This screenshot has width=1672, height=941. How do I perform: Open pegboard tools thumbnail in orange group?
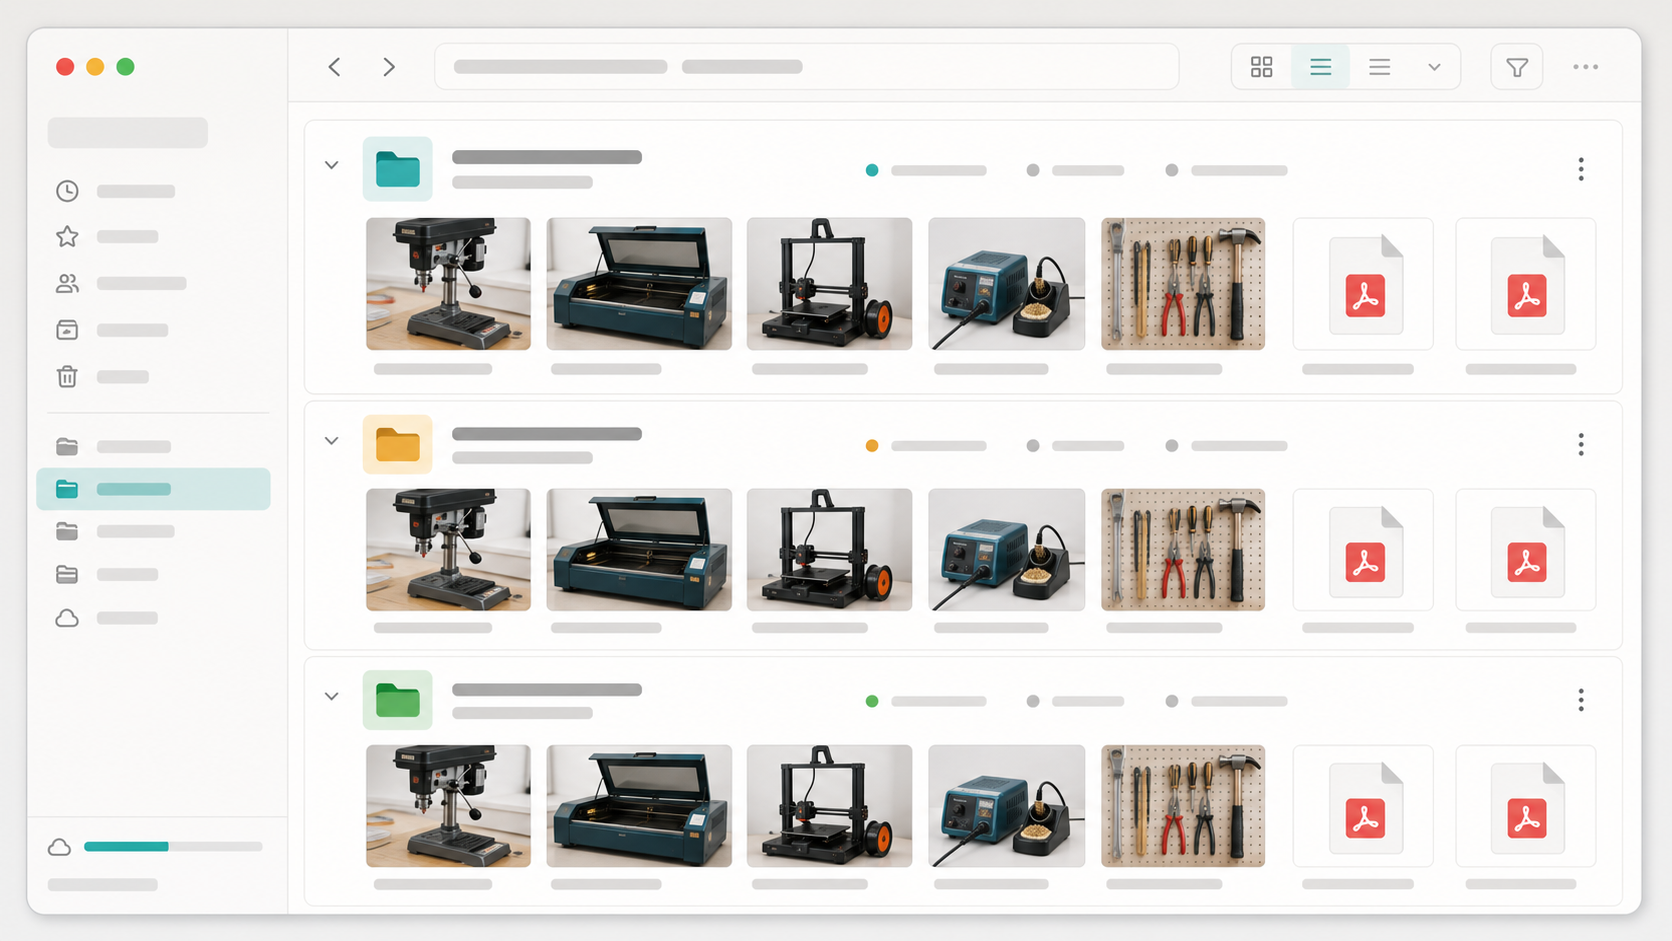point(1183,550)
